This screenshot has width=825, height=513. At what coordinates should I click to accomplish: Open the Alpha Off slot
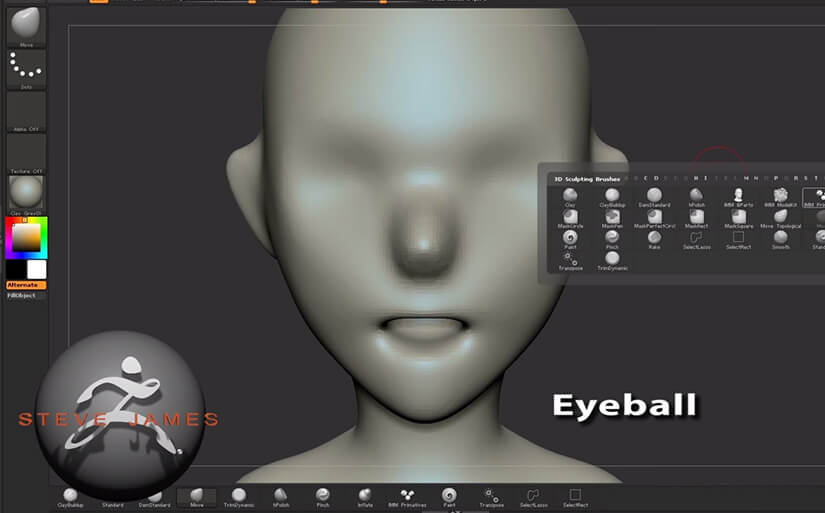point(26,112)
